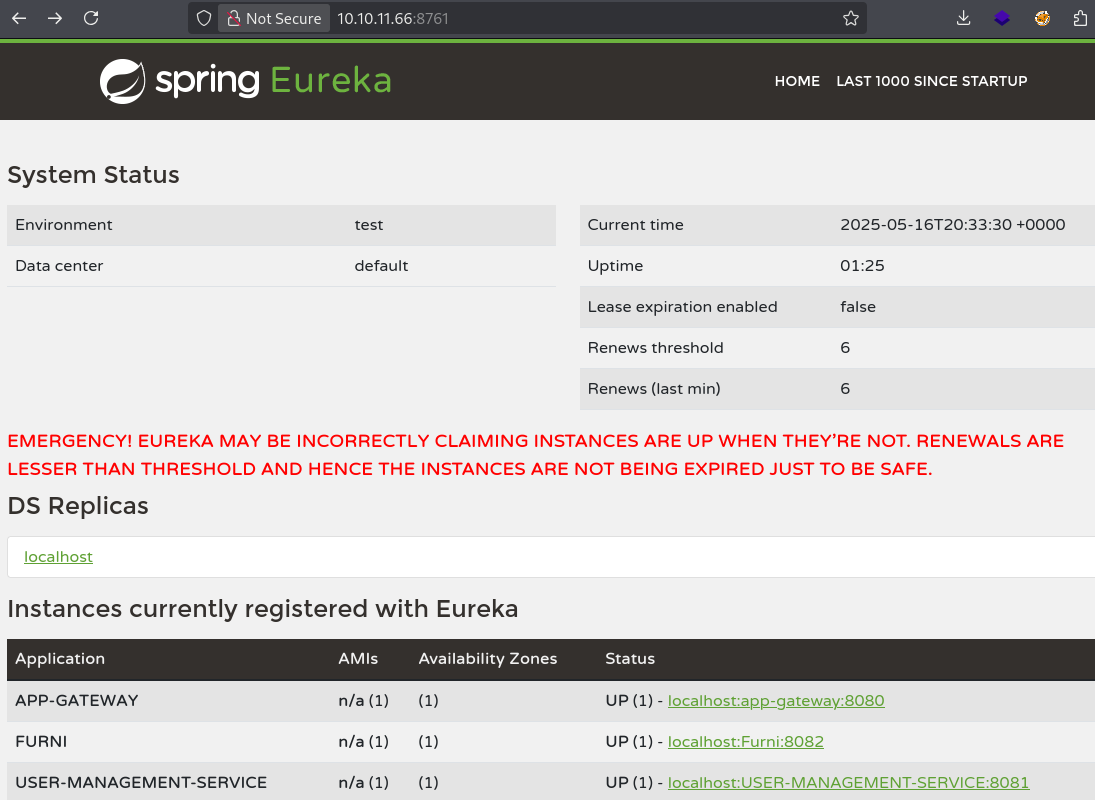Image resolution: width=1095 pixels, height=800 pixels.
Task: Open the tracking protection shield icon
Action: click(x=204, y=18)
